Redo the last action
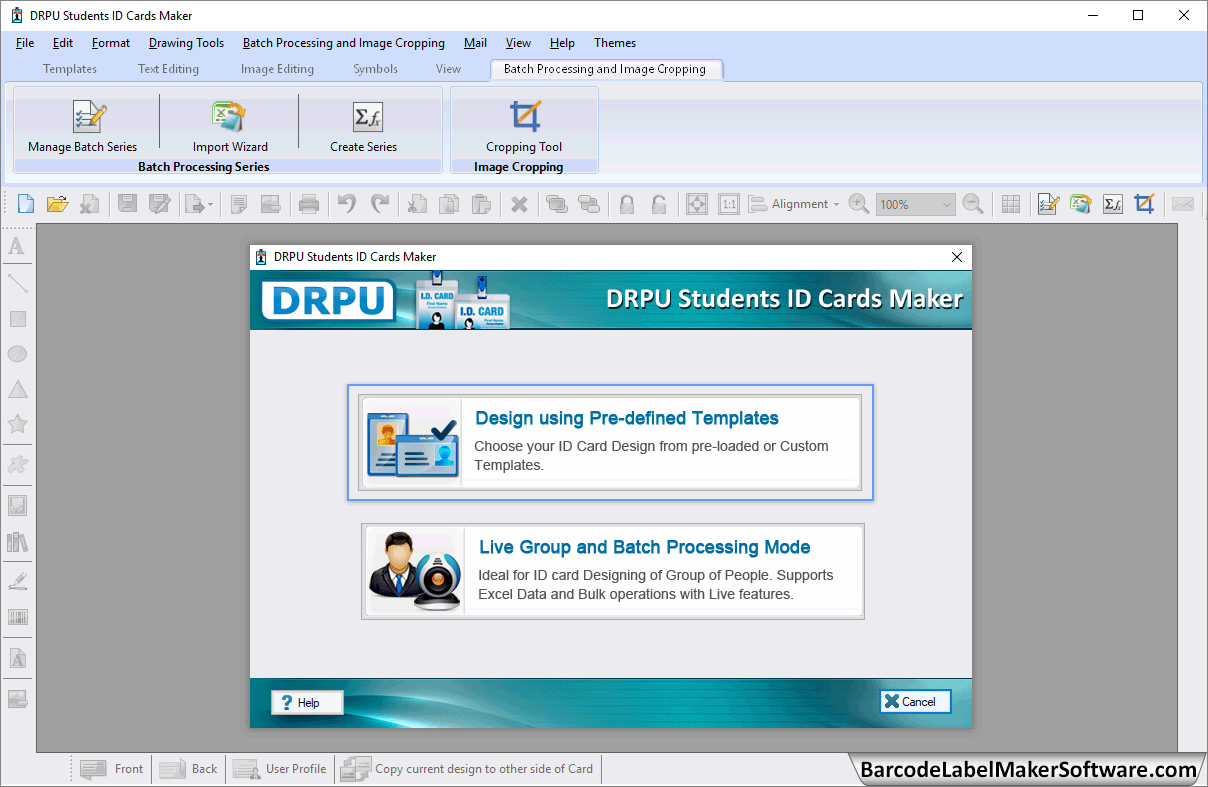The width and height of the screenshot is (1208, 787). (380, 204)
